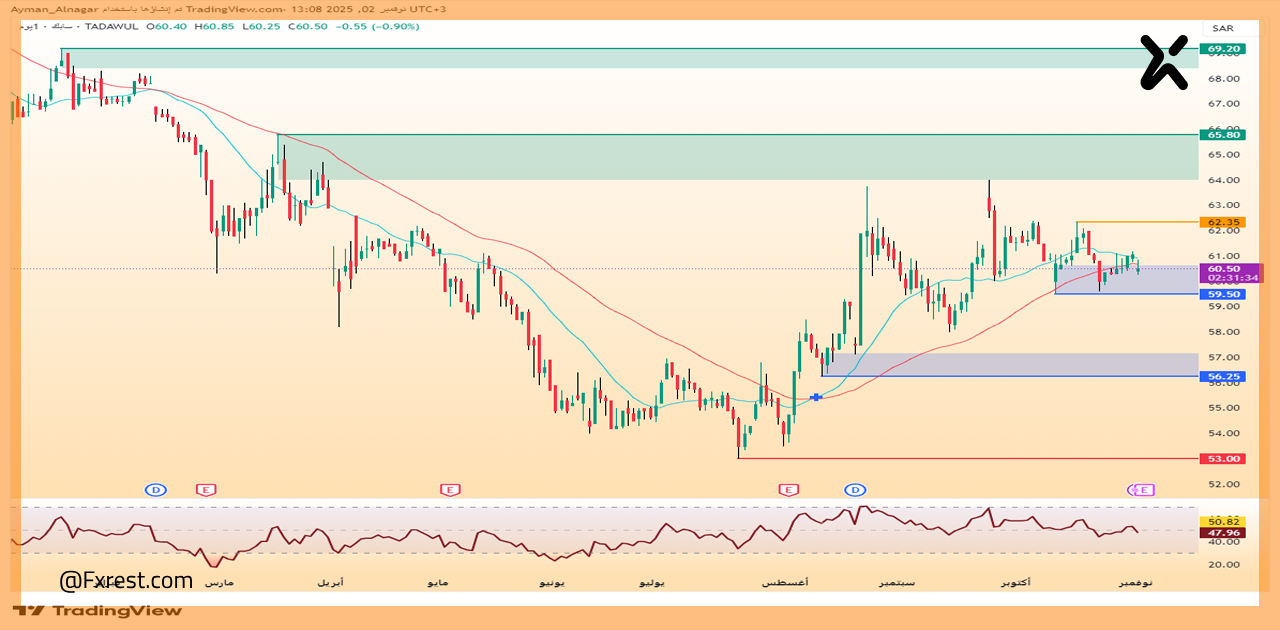Open the earnings E marker above May

pos(450,490)
